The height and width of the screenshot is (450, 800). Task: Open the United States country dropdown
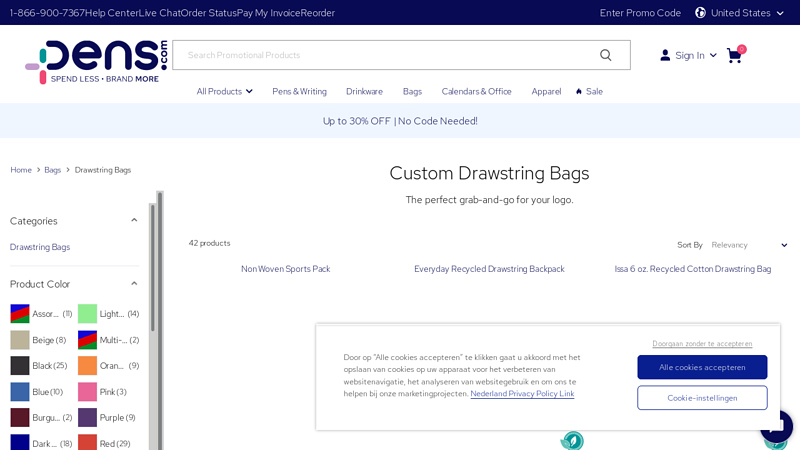[x=740, y=13]
